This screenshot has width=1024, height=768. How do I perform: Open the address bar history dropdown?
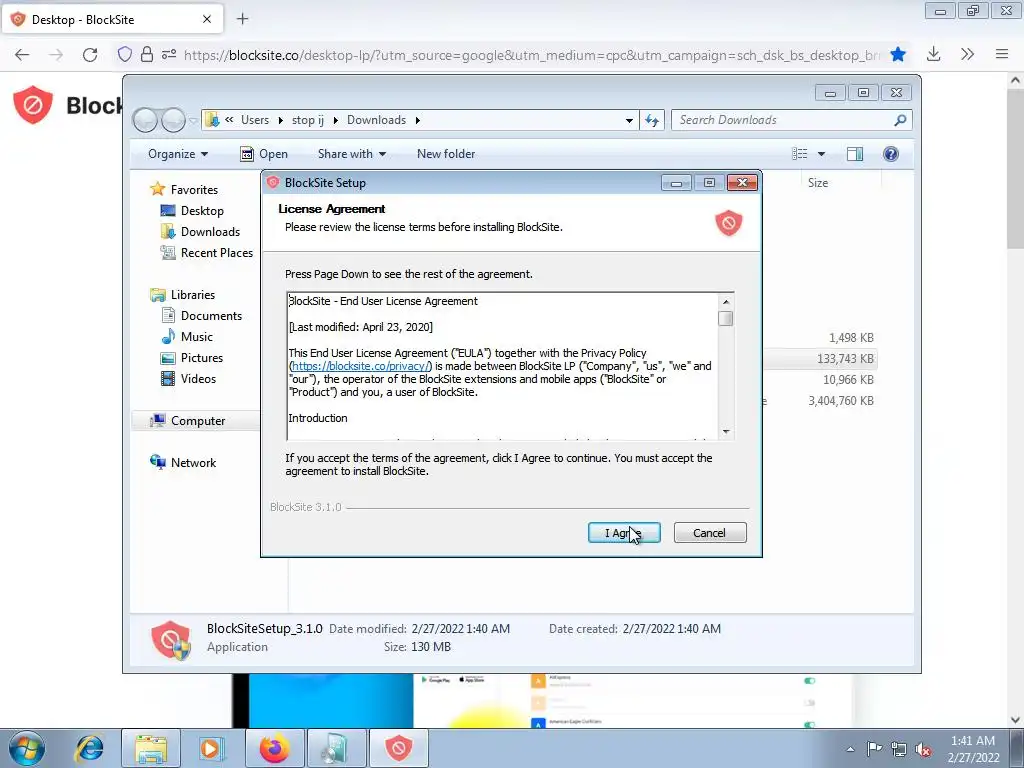[629, 120]
